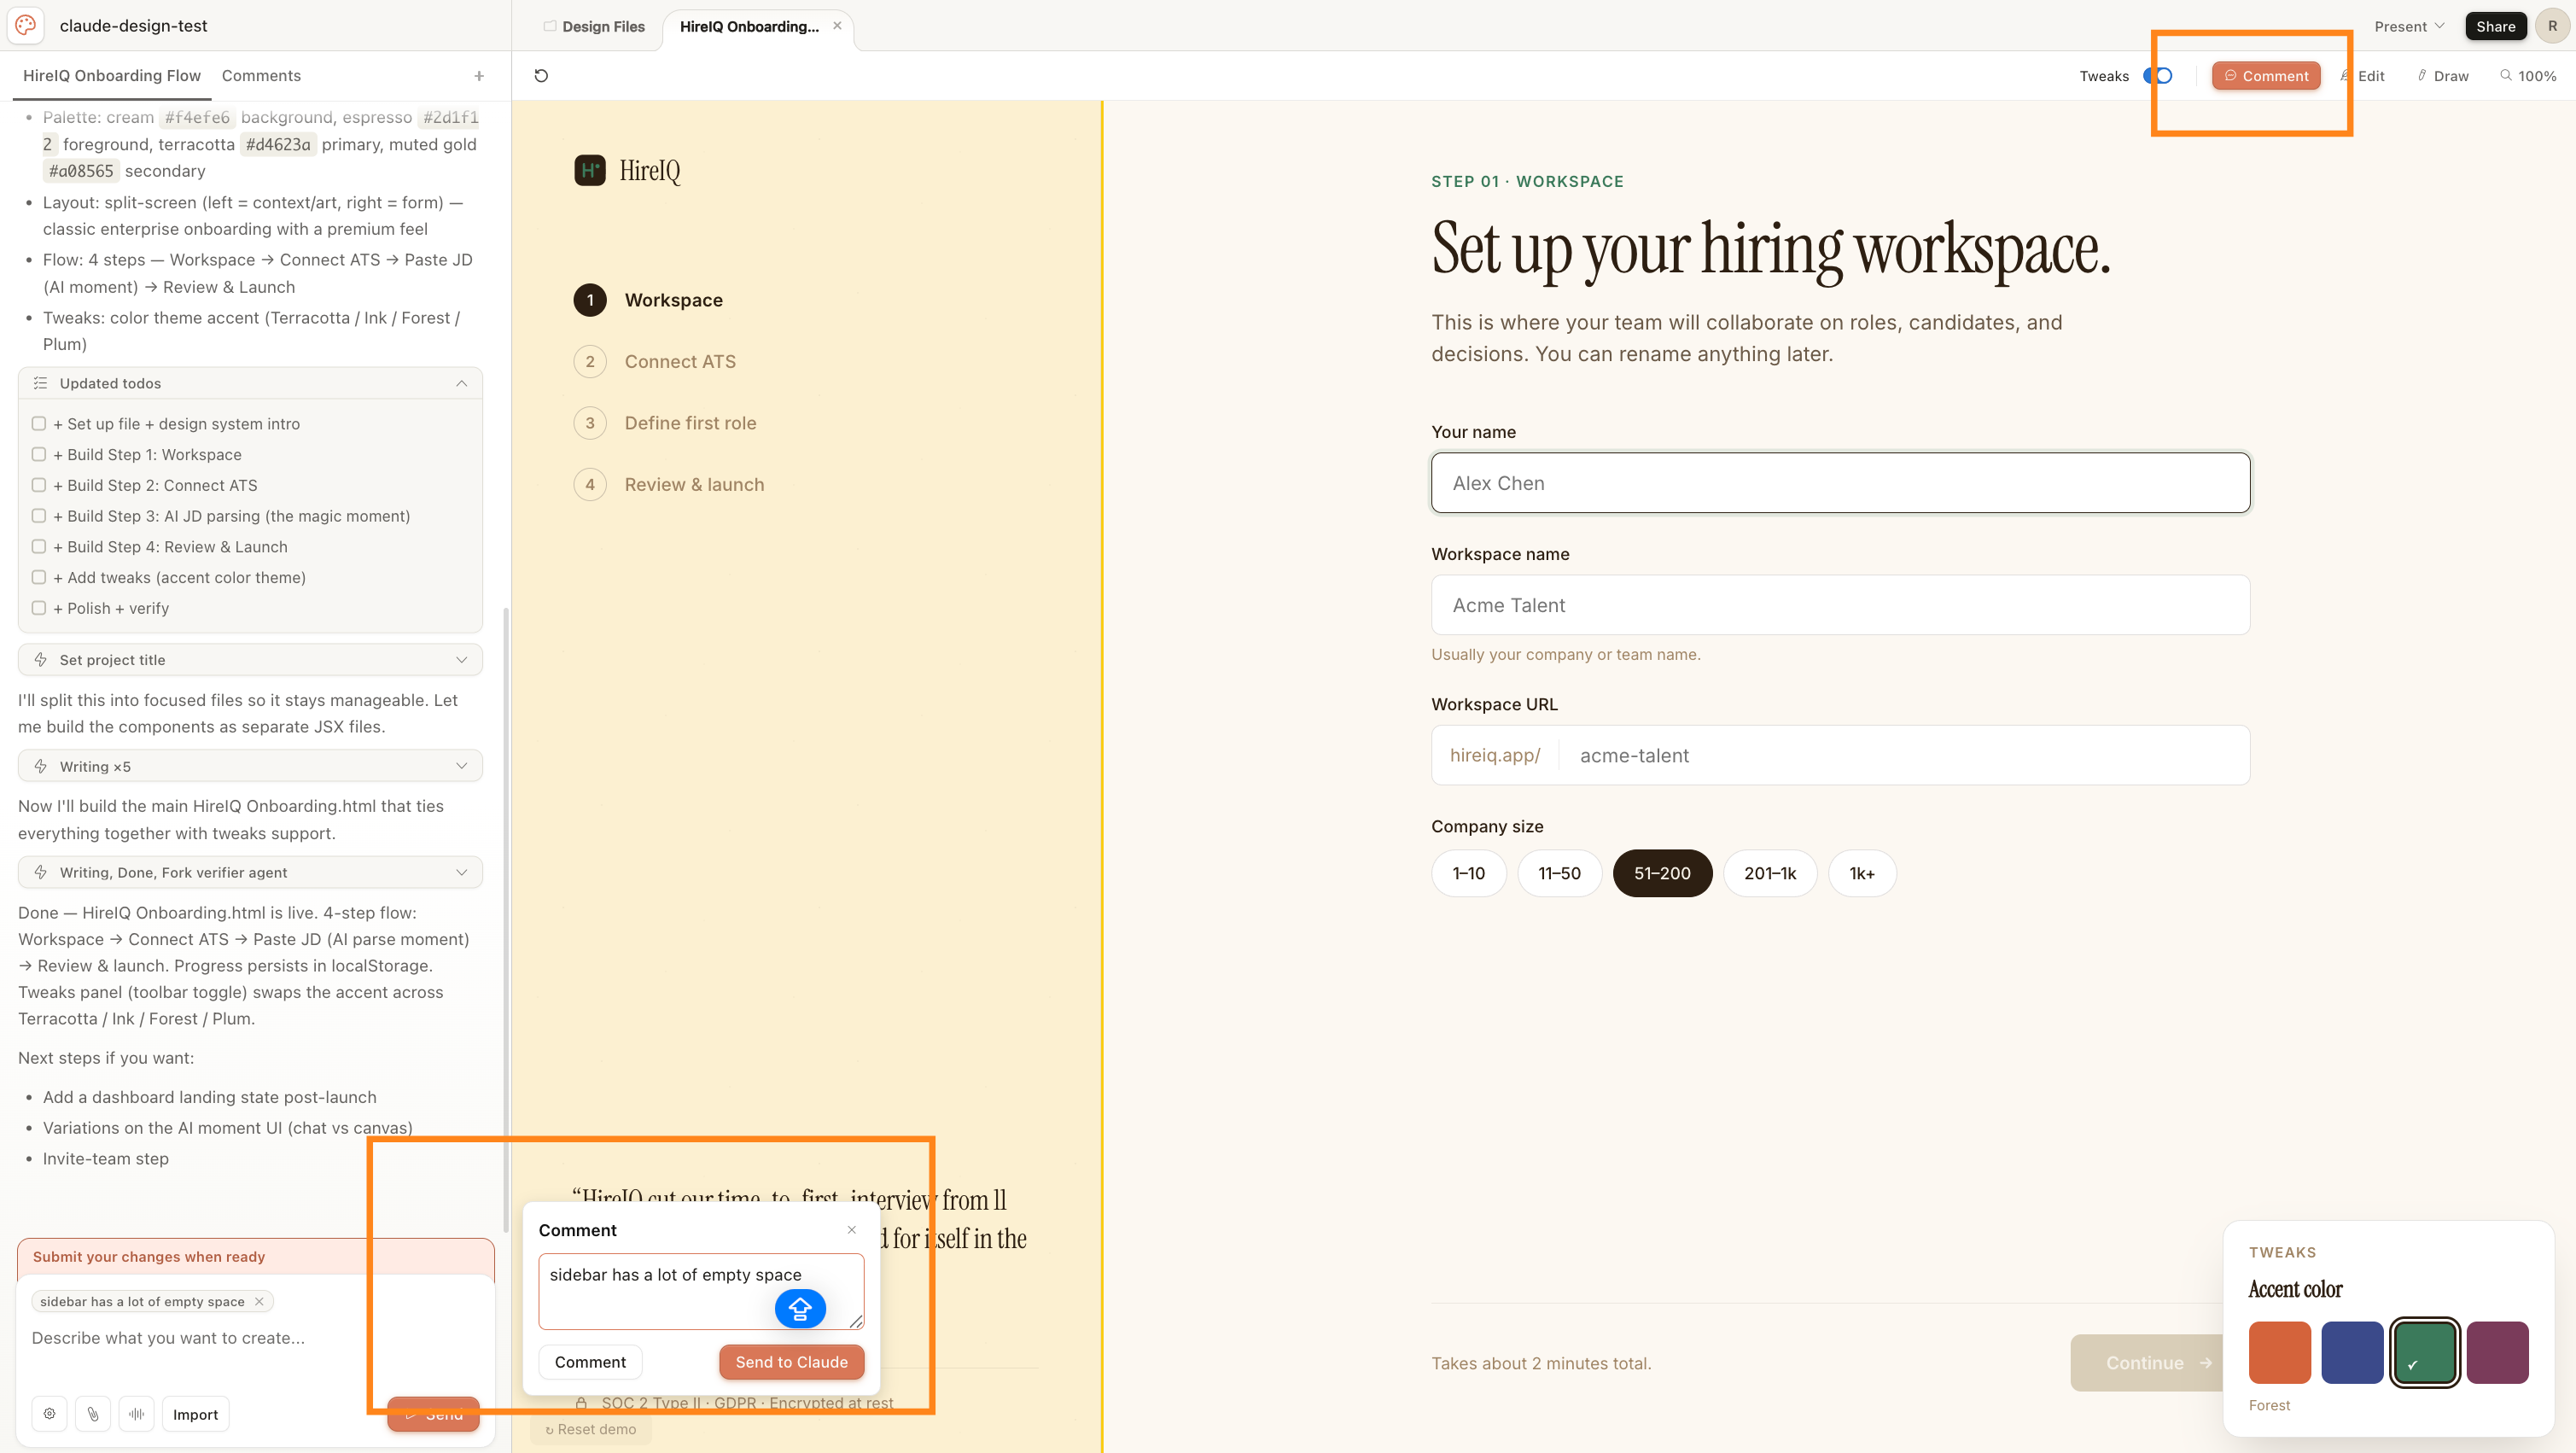This screenshot has height=1453, width=2576.
Task: Open the Present dropdown
Action: click(2409, 26)
